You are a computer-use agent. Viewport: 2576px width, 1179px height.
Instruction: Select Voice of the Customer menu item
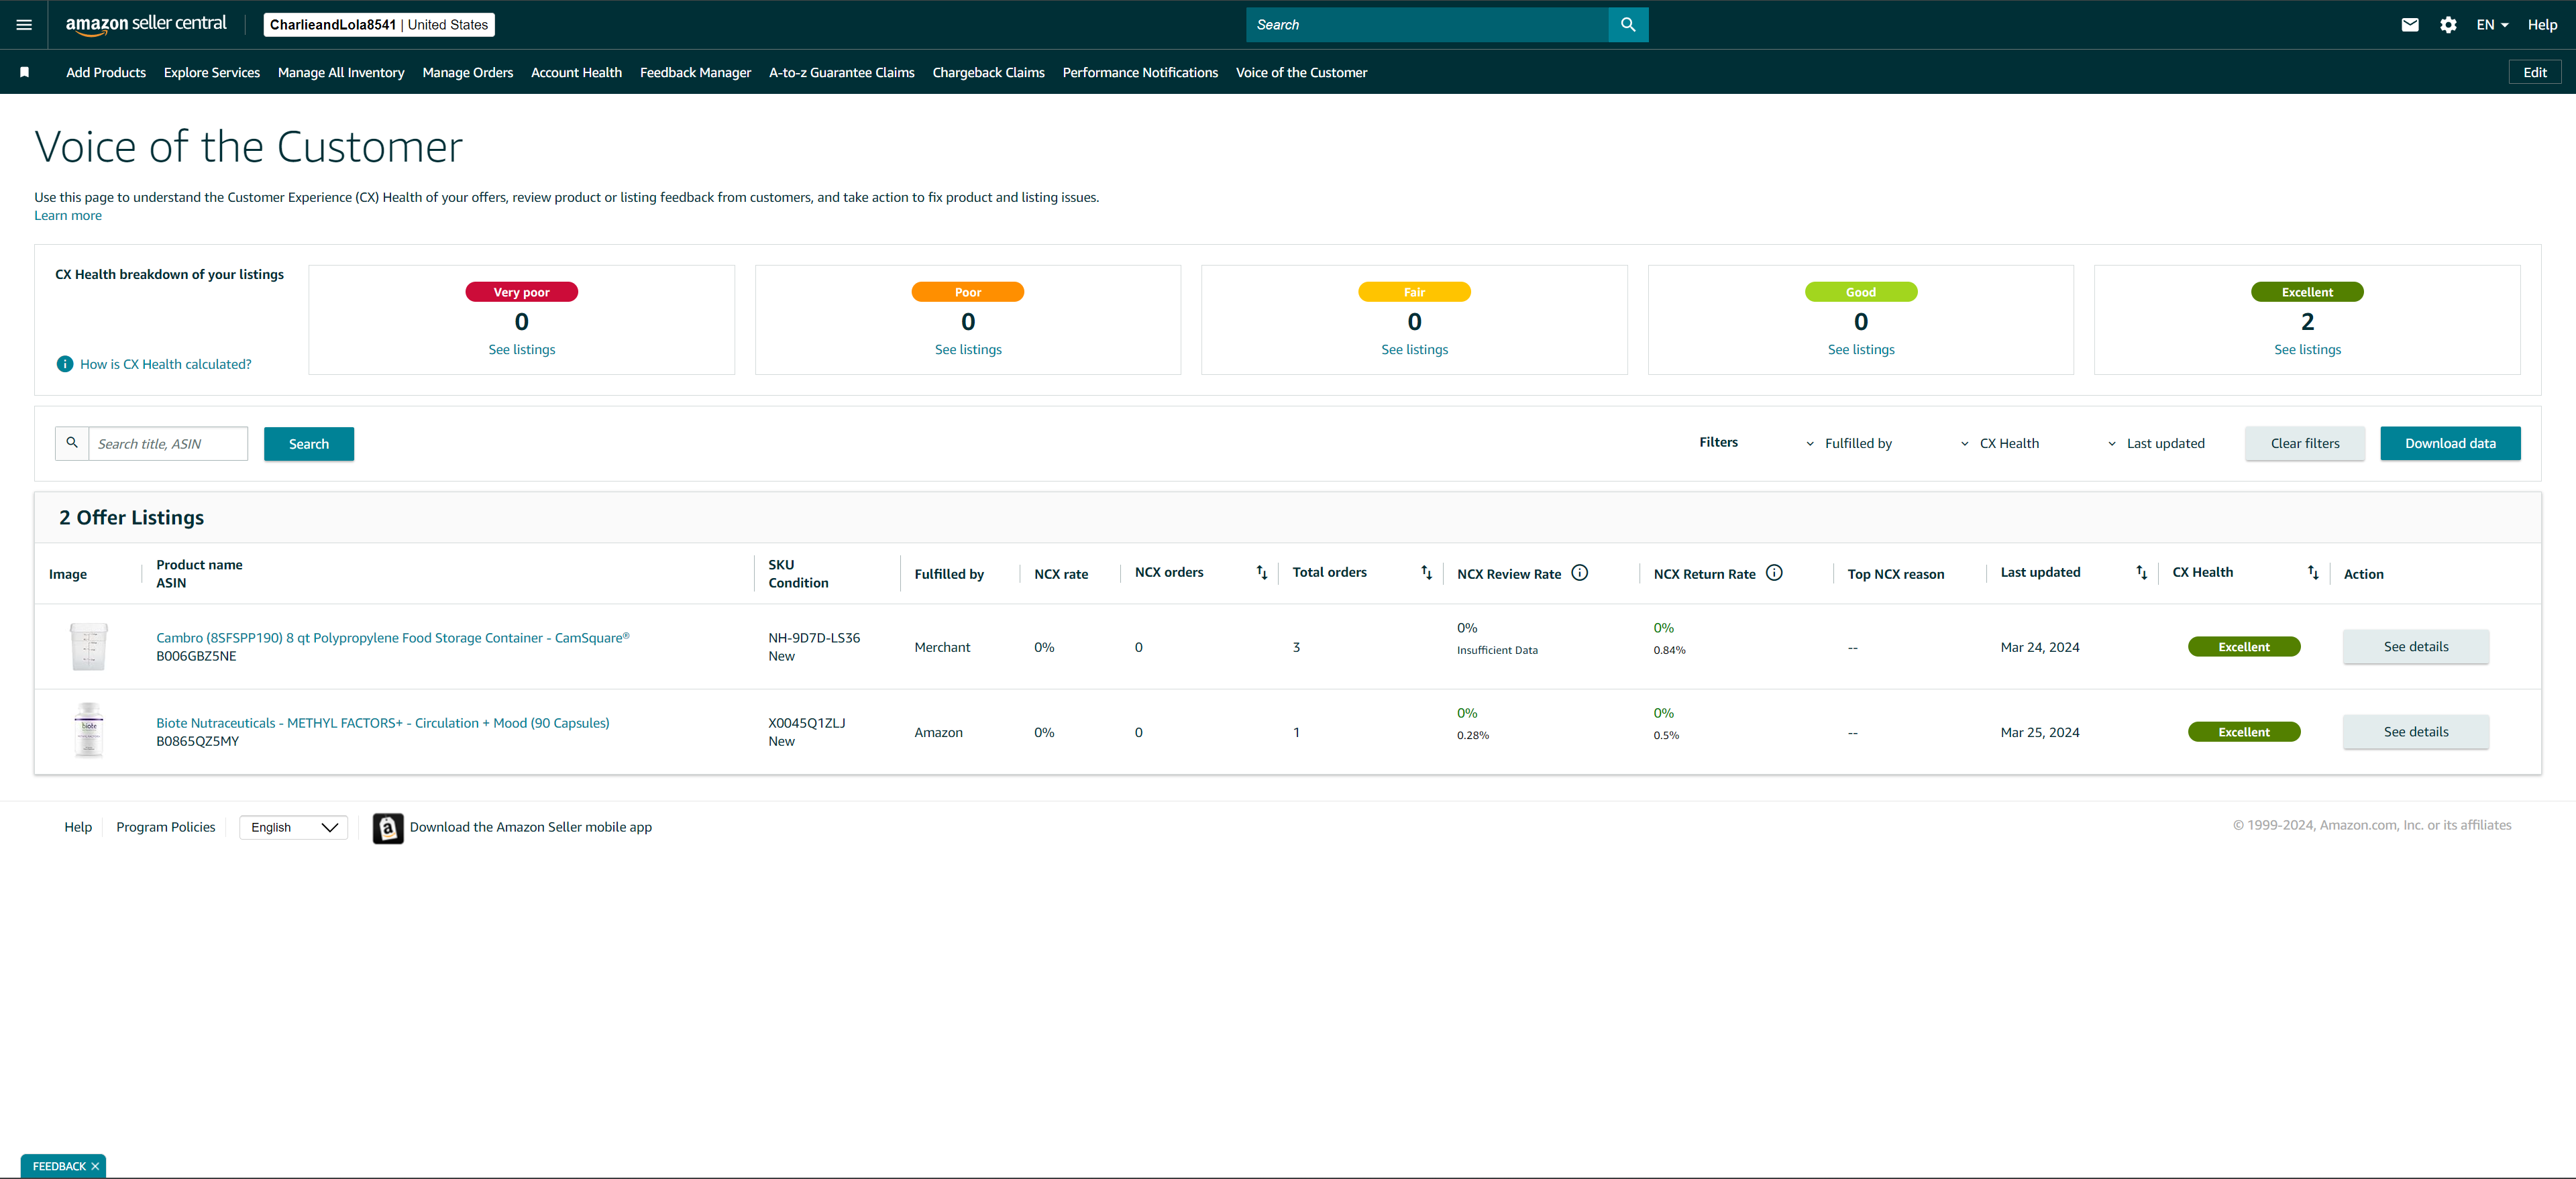point(1301,73)
